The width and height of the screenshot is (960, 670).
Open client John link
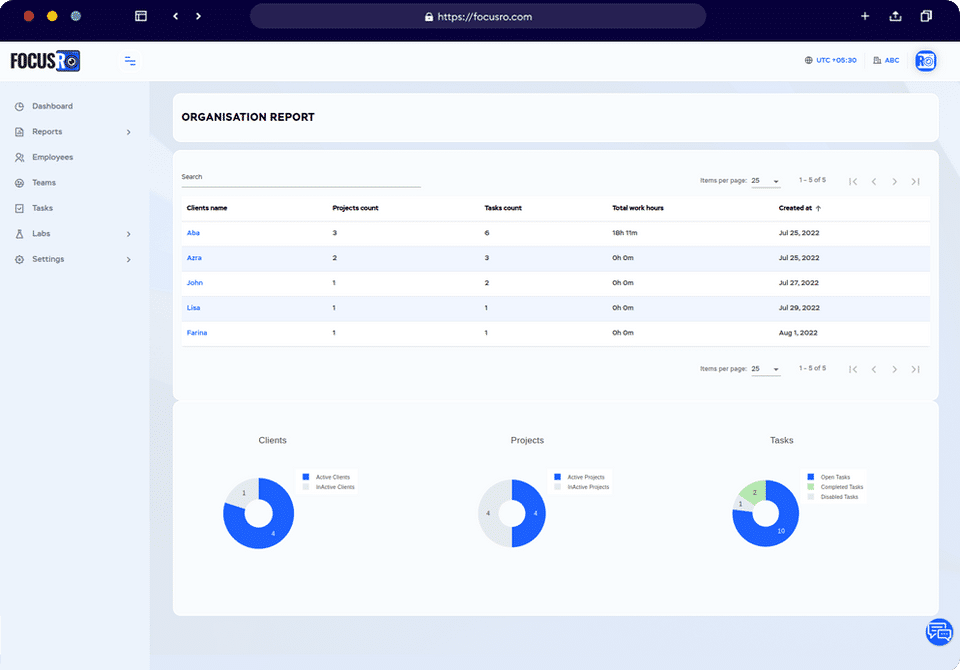[x=195, y=283]
